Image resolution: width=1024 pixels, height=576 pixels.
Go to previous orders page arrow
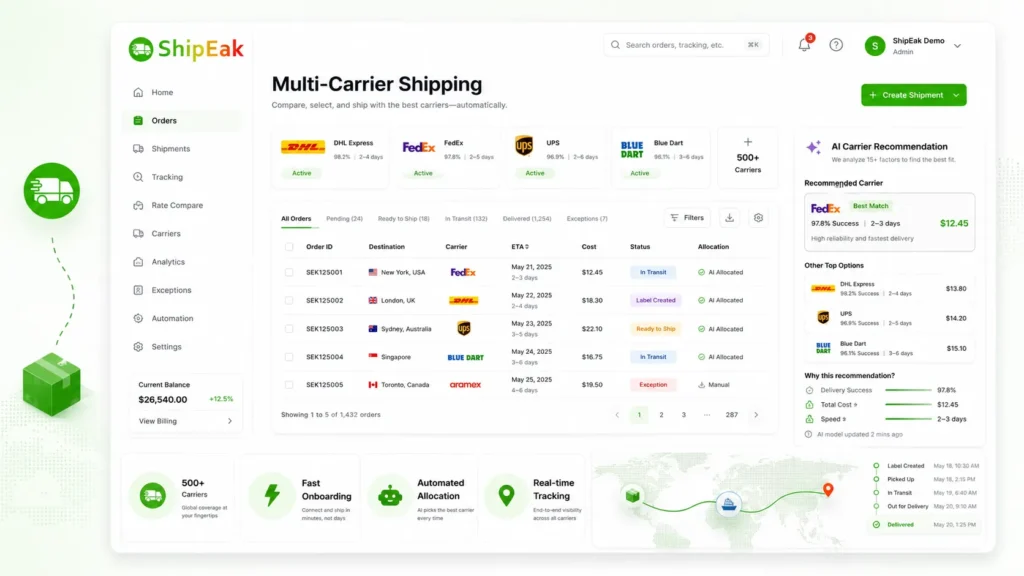(x=617, y=415)
